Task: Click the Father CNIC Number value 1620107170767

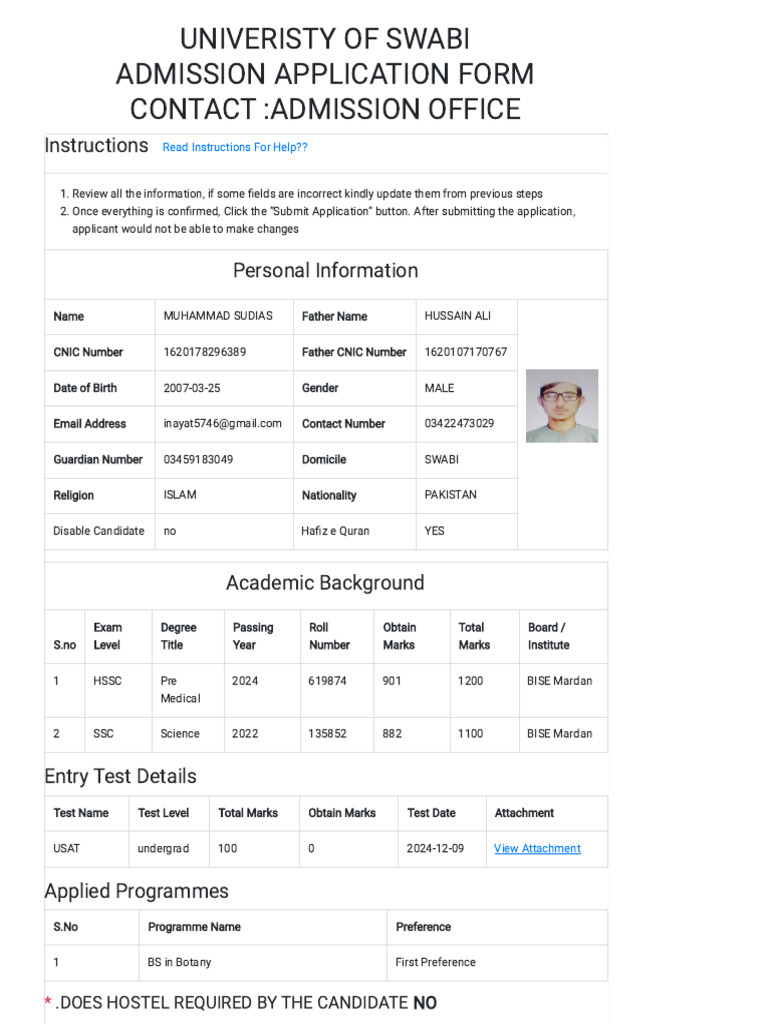Action: [x=466, y=352]
